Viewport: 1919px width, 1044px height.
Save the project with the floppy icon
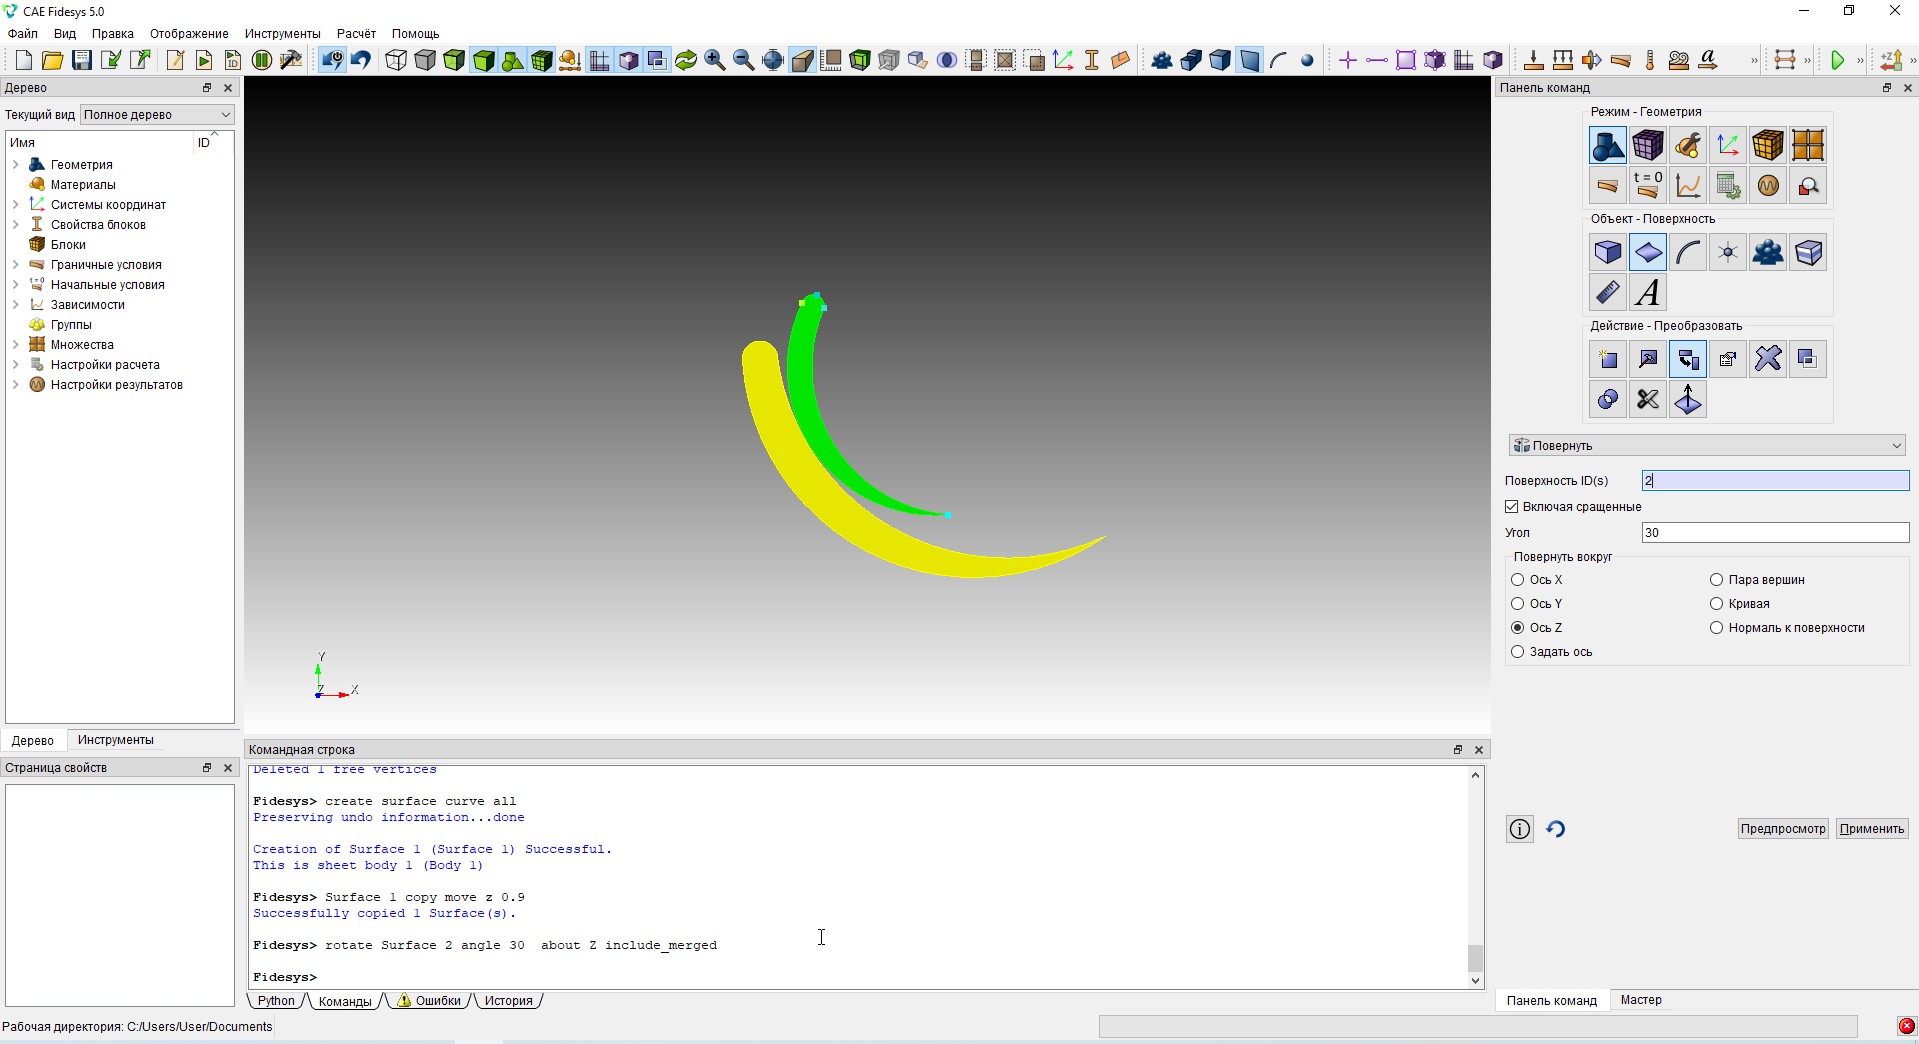(81, 61)
